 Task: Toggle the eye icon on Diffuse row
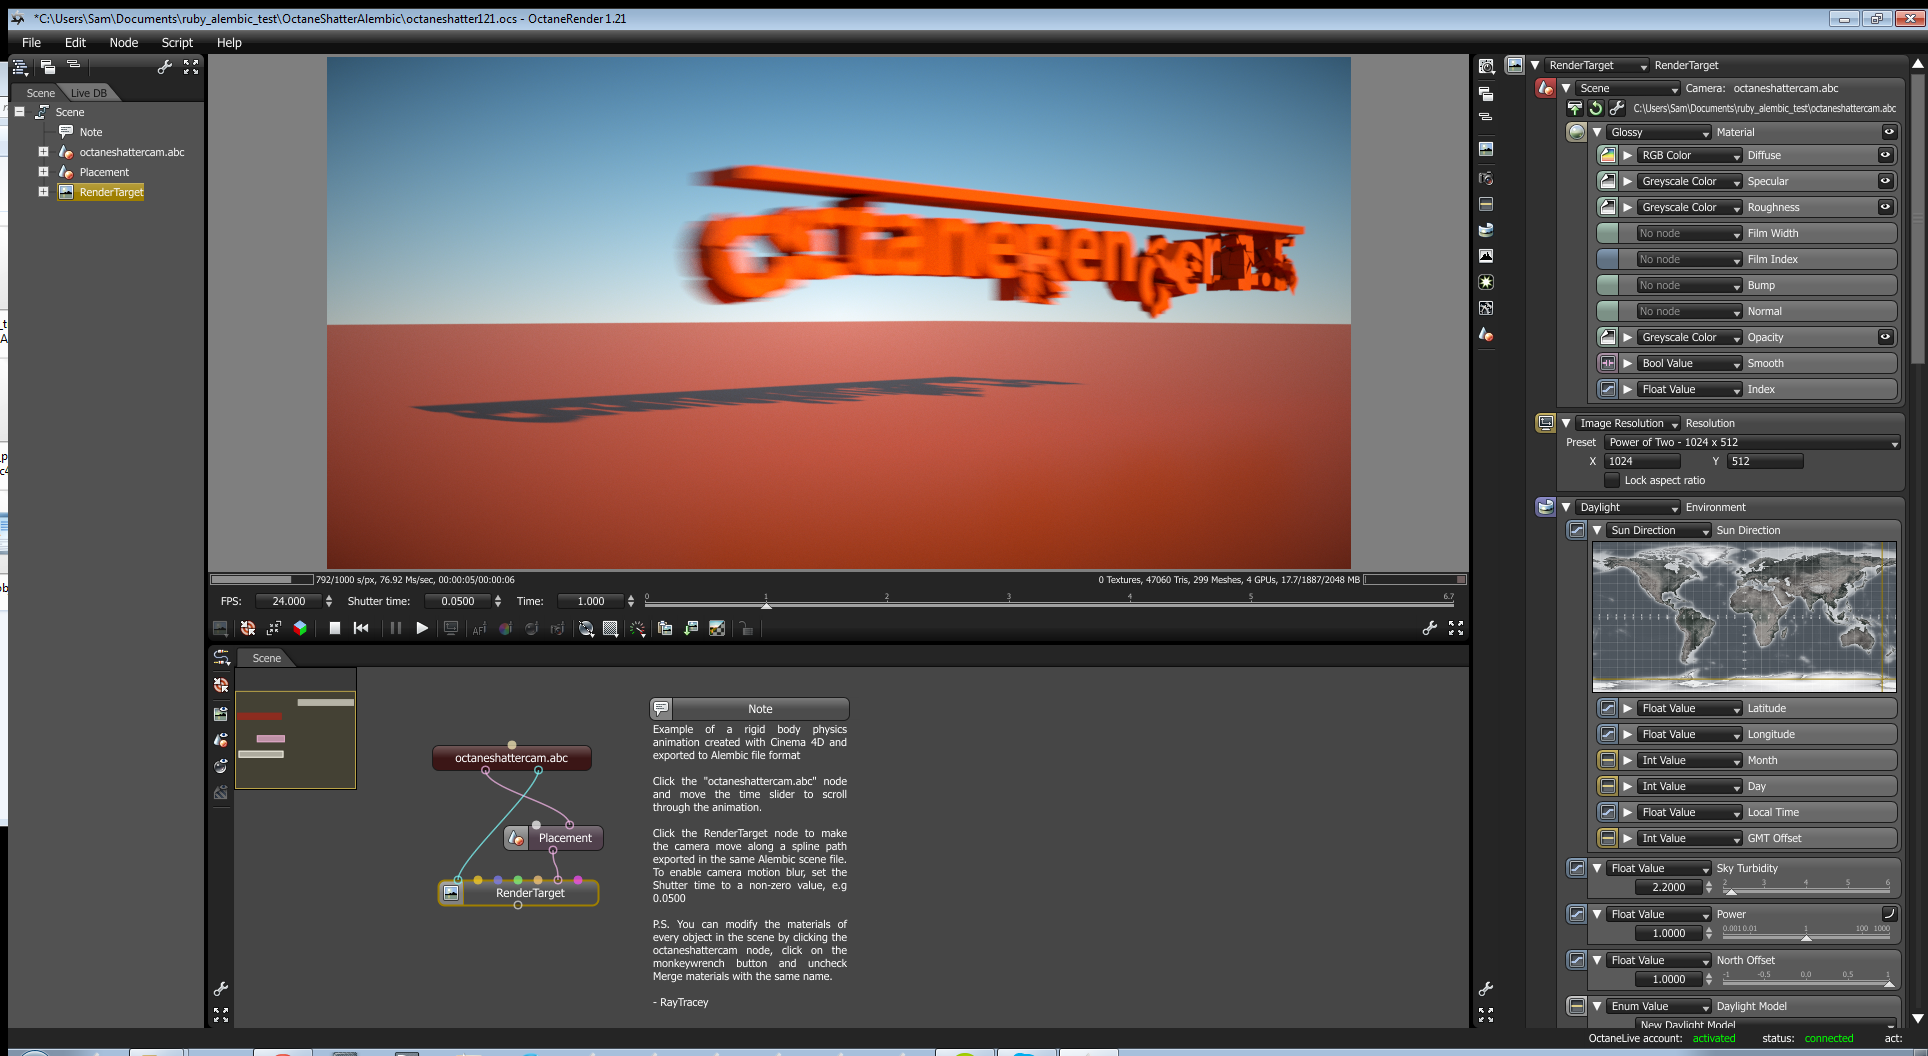(1885, 155)
